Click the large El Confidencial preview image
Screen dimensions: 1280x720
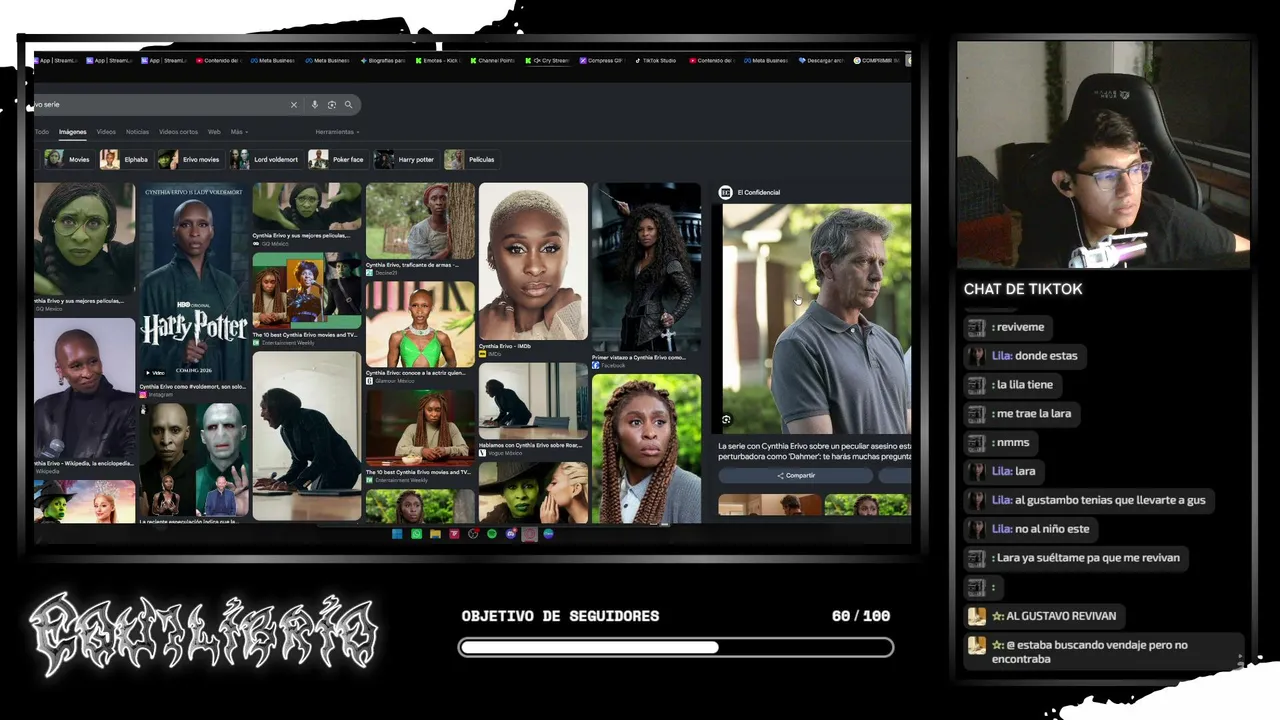pyautogui.click(x=816, y=319)
